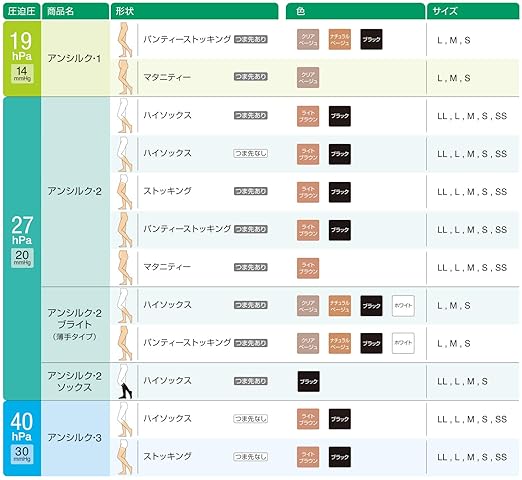Select the 色 column header

(355, 11)
